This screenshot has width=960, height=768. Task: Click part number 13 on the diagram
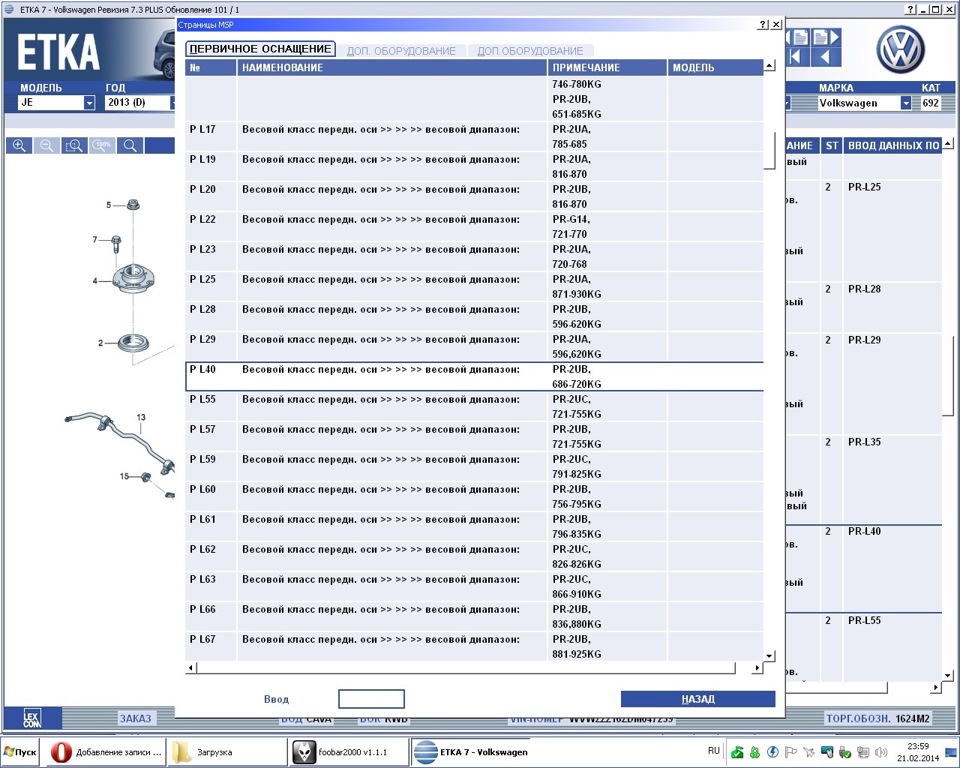tap(141, 417)
